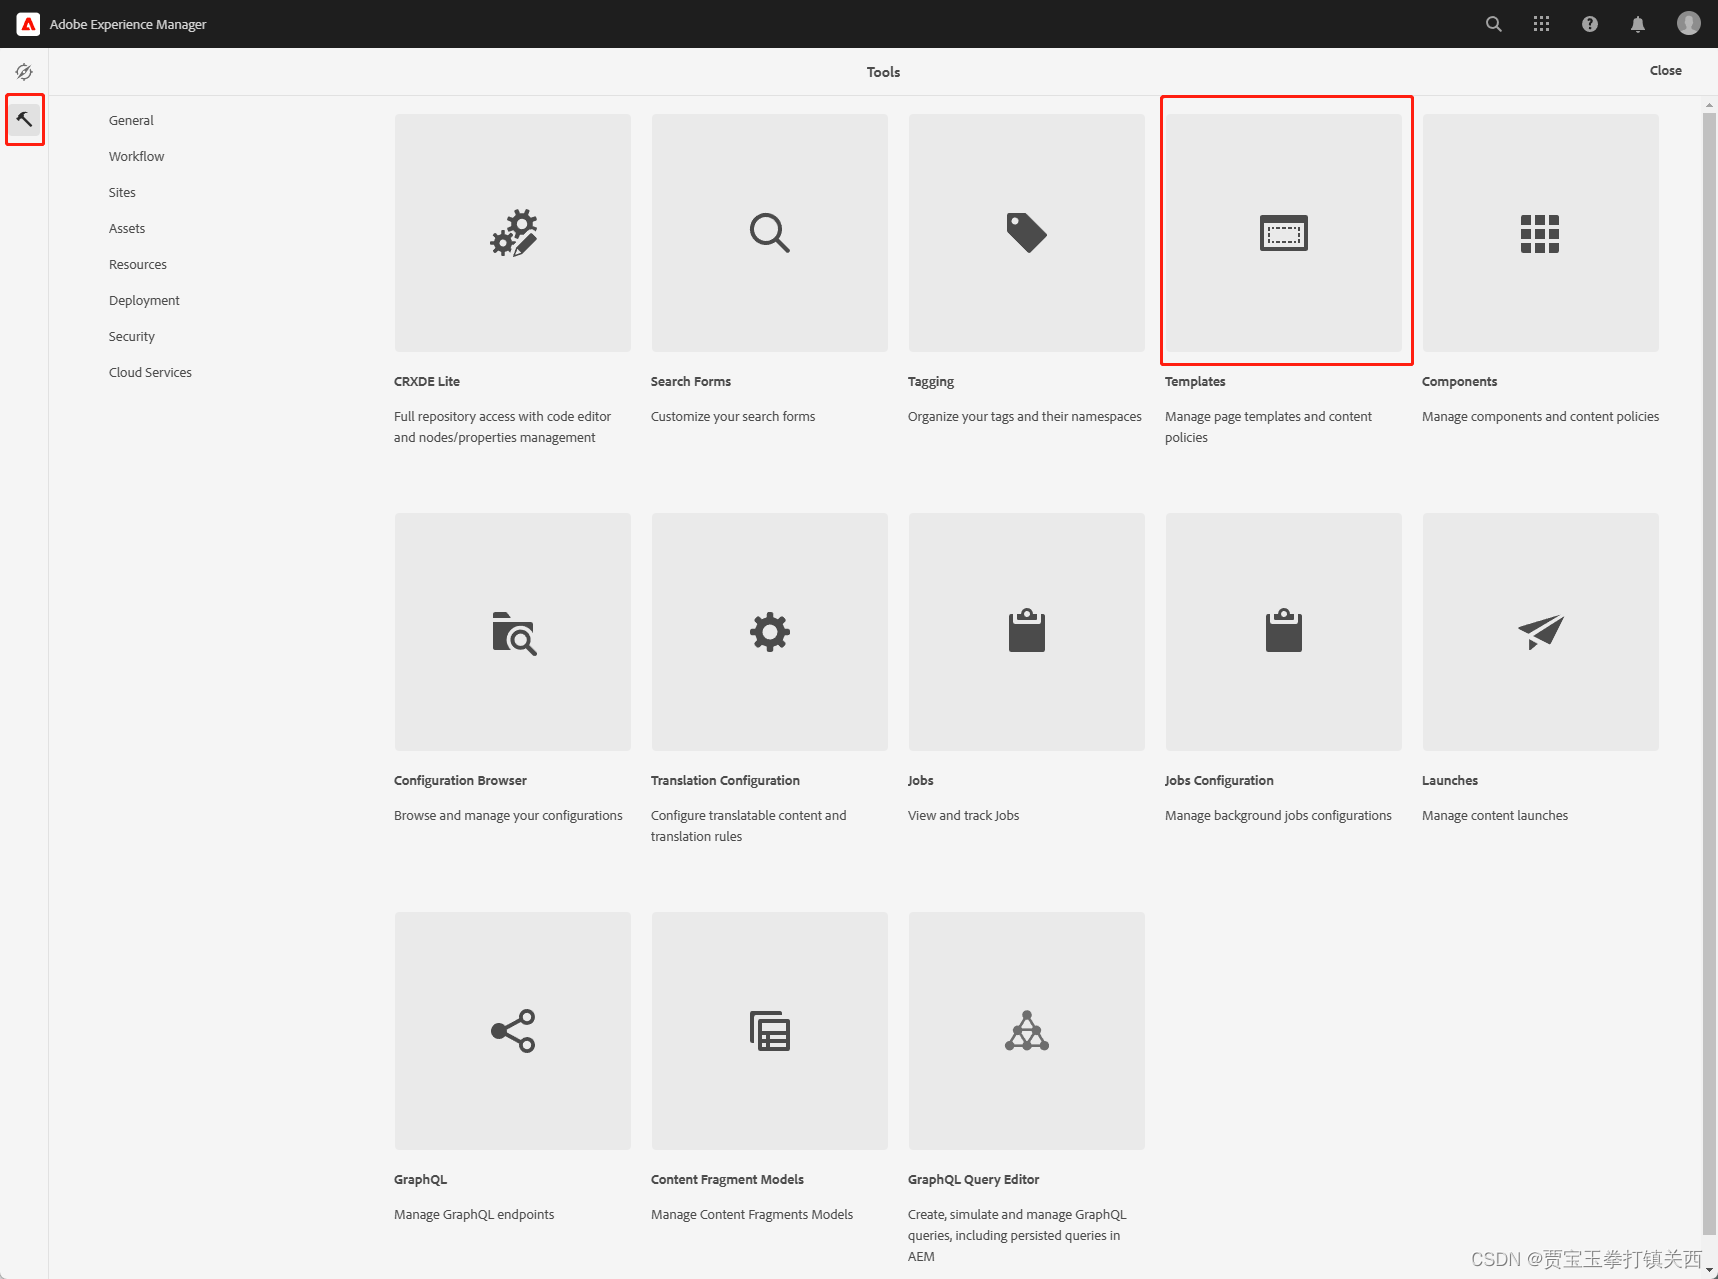Open the Jobs clipboard card
Image resolution: width=1718 pixels, height=1279 pixels.
tap(1026, 632)
